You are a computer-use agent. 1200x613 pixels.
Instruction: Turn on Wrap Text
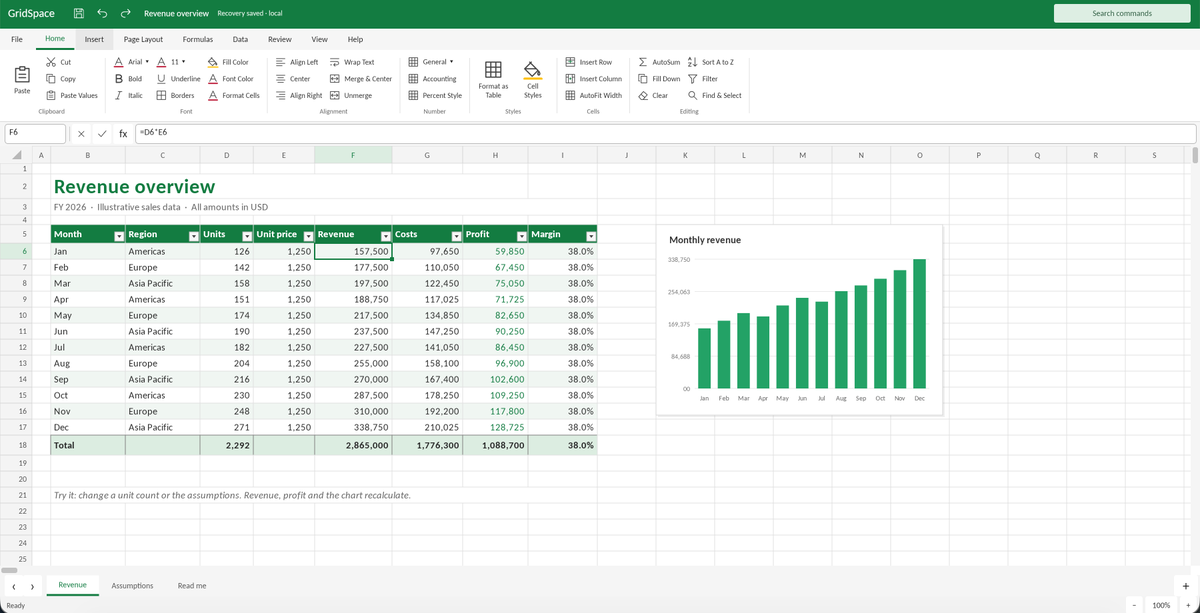352,62
